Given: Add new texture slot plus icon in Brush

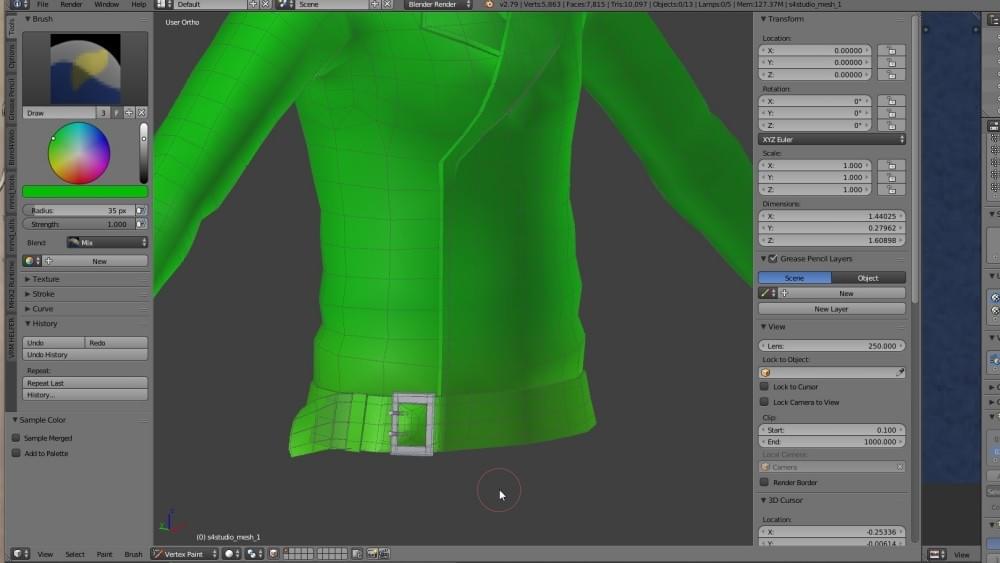Looking at the screenshot, I should pos(49,261).
